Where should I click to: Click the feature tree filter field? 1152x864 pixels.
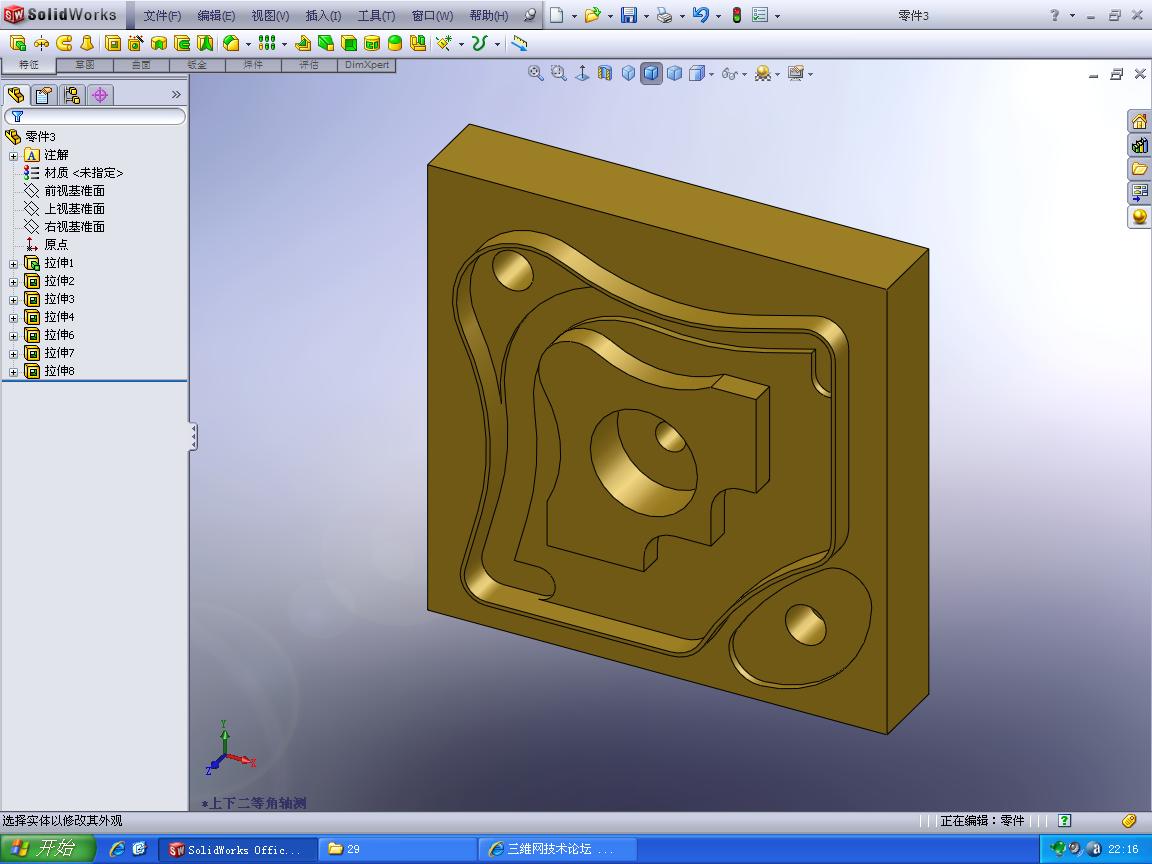[x=95, y=116]
